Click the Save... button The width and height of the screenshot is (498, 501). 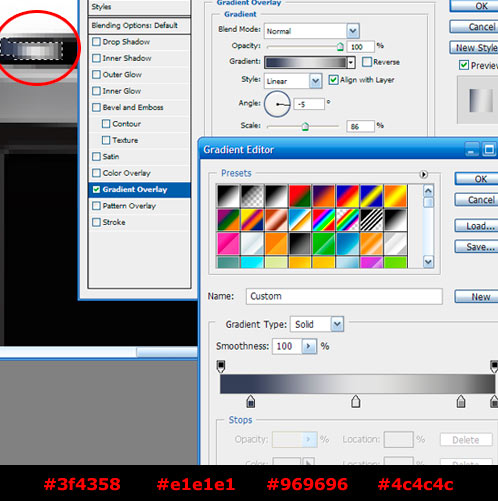[x=477, y=247]
